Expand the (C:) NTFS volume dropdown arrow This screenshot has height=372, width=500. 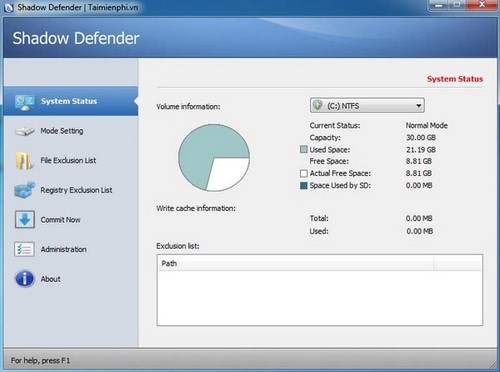(418, 106)
